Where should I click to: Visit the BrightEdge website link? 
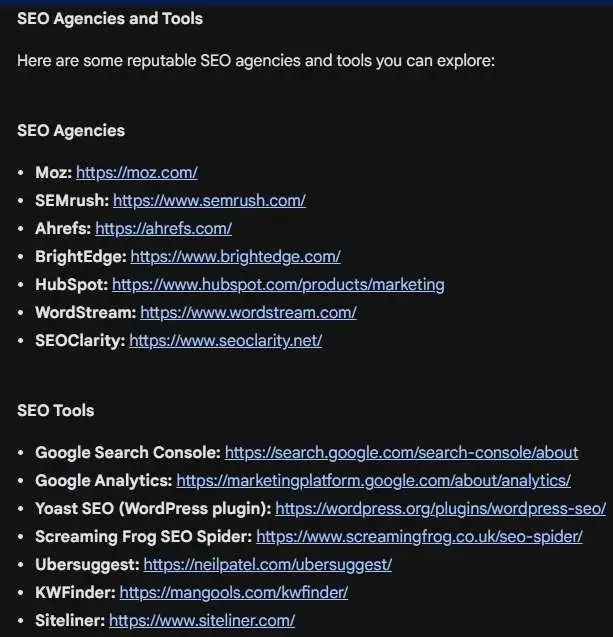click(235, 257)
